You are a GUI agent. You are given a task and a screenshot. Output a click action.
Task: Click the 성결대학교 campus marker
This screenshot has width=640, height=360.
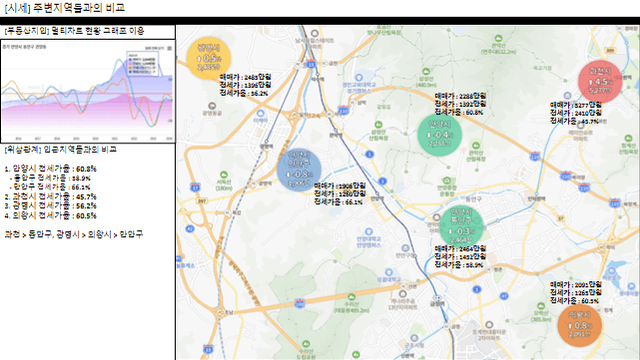[x=389, y=272]
